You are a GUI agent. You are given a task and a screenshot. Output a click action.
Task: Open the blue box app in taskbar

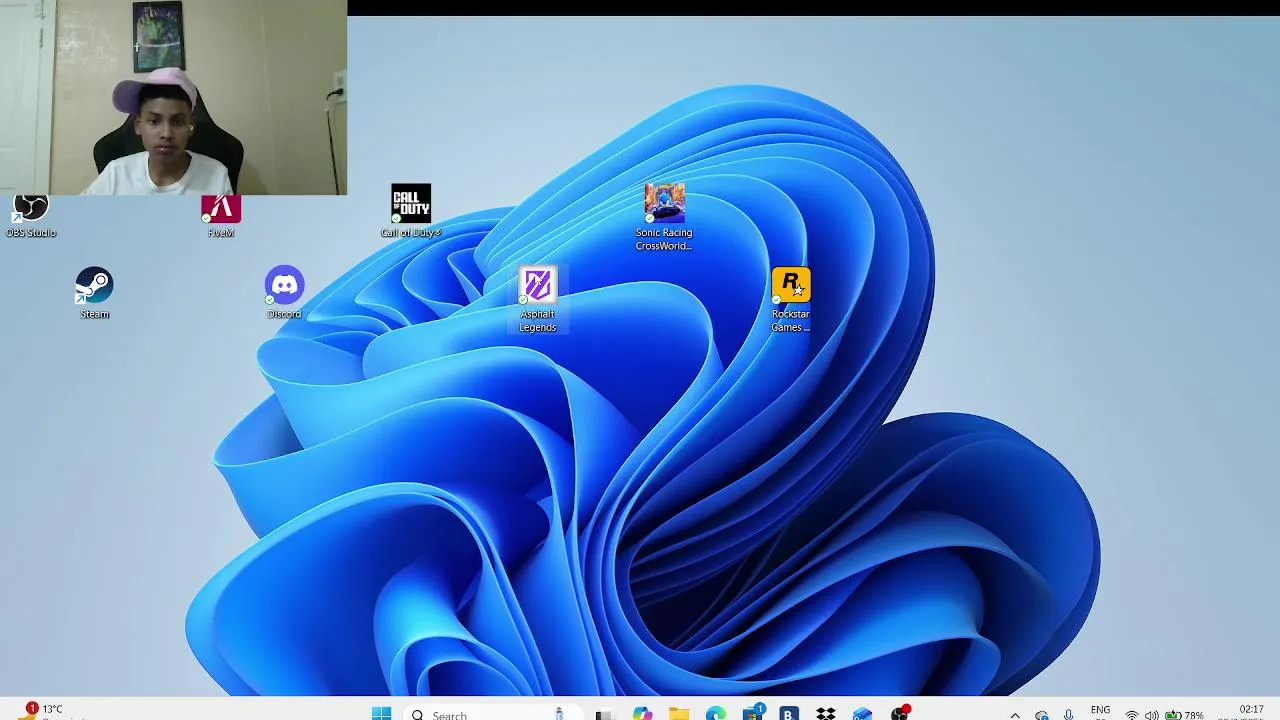pyautogui.click(x=862, y=714)
